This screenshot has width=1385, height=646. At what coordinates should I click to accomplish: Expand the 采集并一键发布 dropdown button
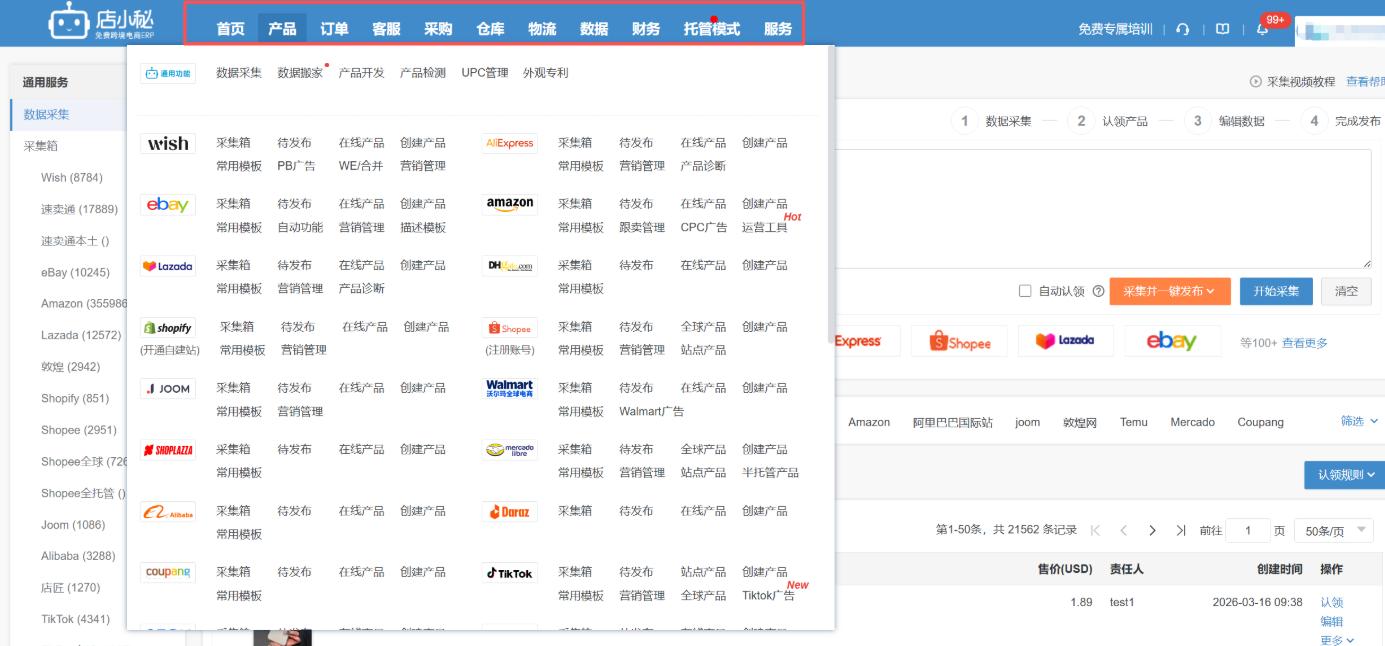click(1168, 291)
